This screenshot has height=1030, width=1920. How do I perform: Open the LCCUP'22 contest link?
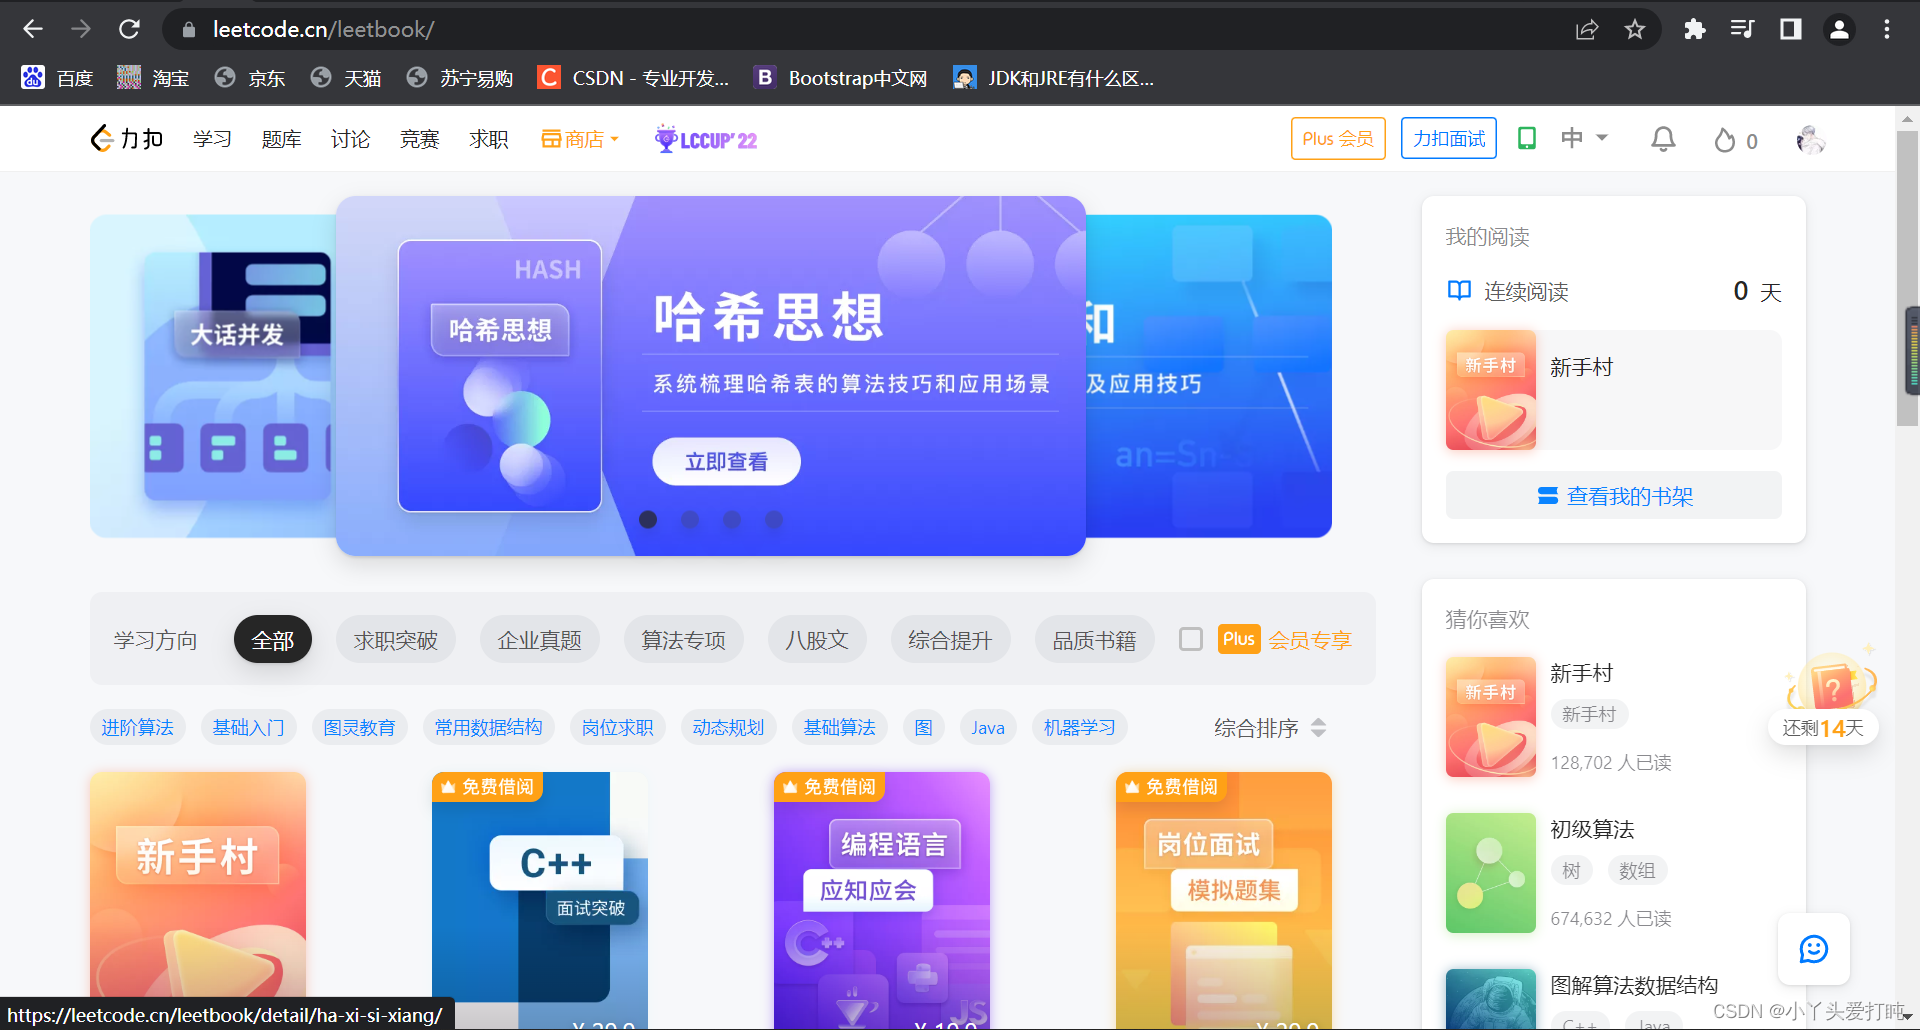tap(706, 139)
